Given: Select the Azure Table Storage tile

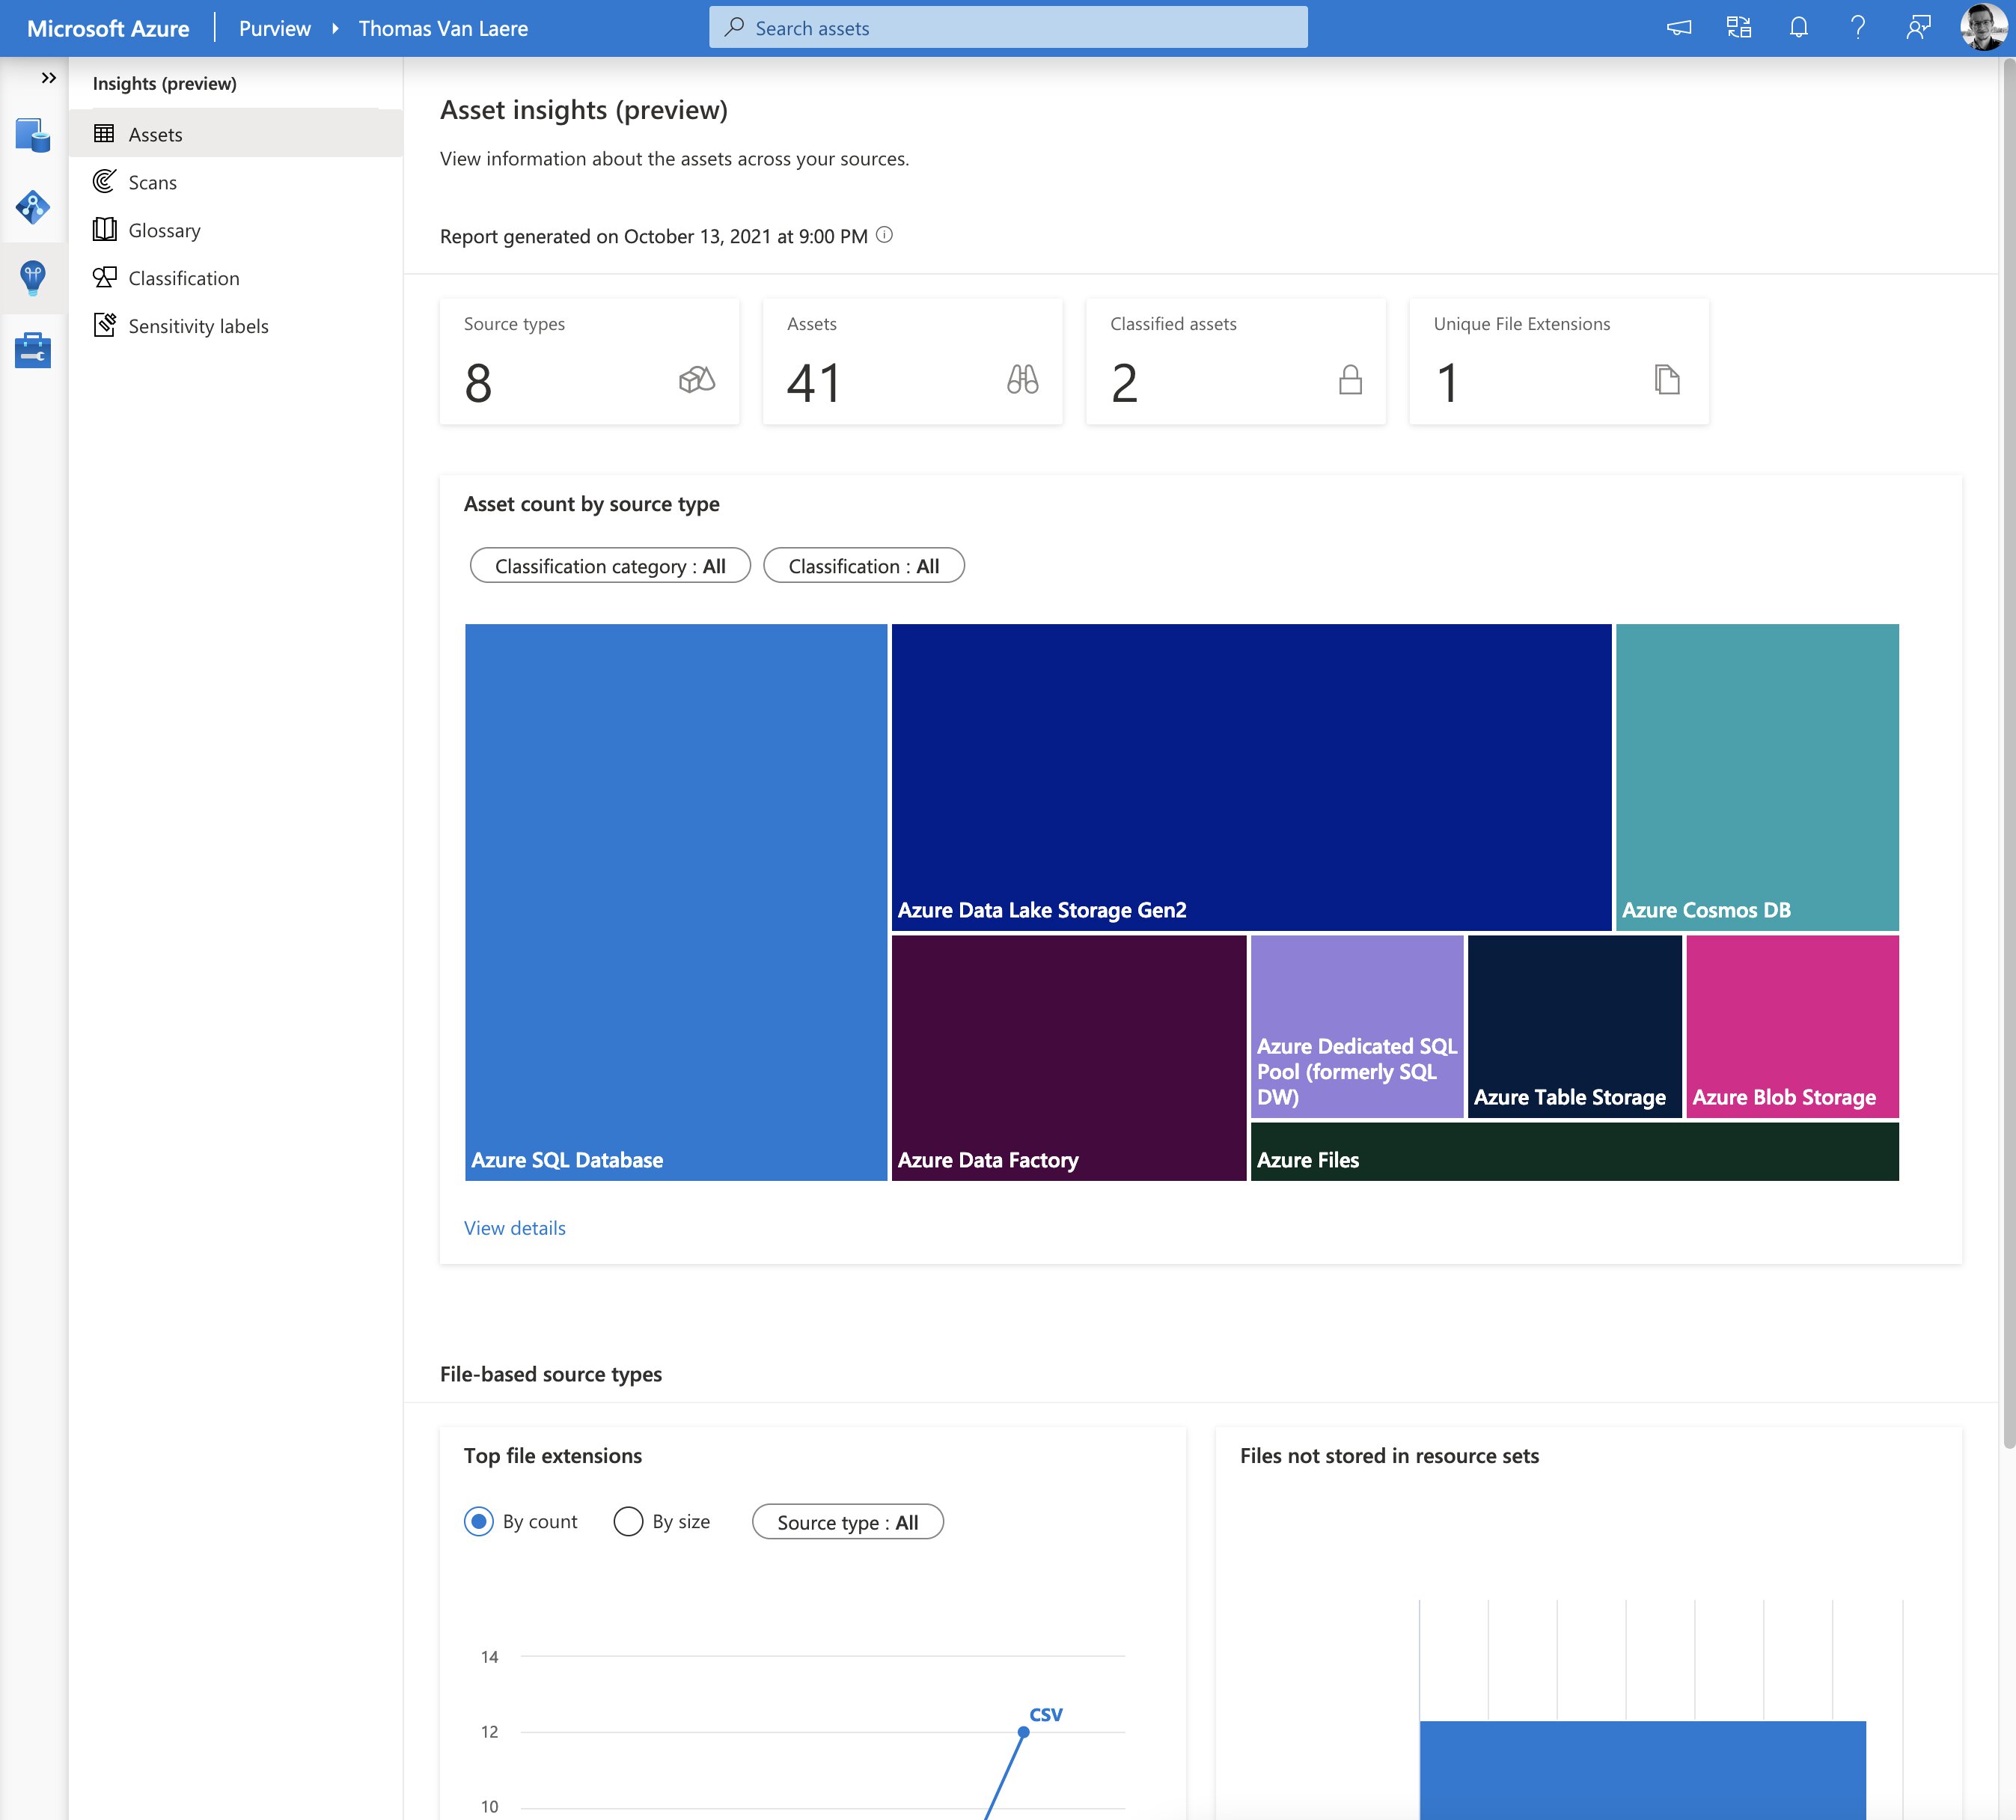Looking at the screenshot, I should tap(1574, 1026).
